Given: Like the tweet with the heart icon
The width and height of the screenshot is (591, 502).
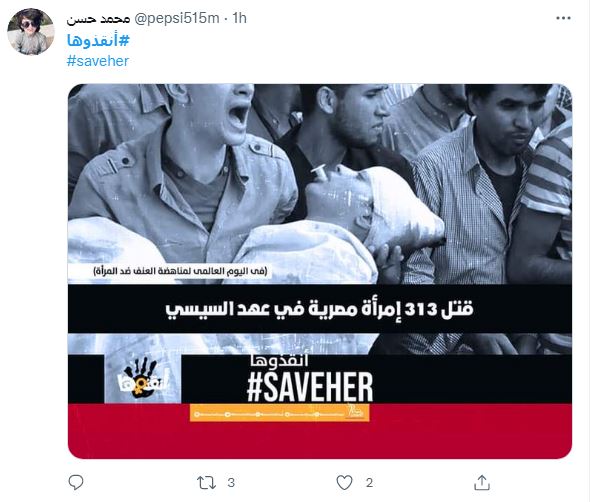Looking at the screenshot, I should (x=344, y=482).
